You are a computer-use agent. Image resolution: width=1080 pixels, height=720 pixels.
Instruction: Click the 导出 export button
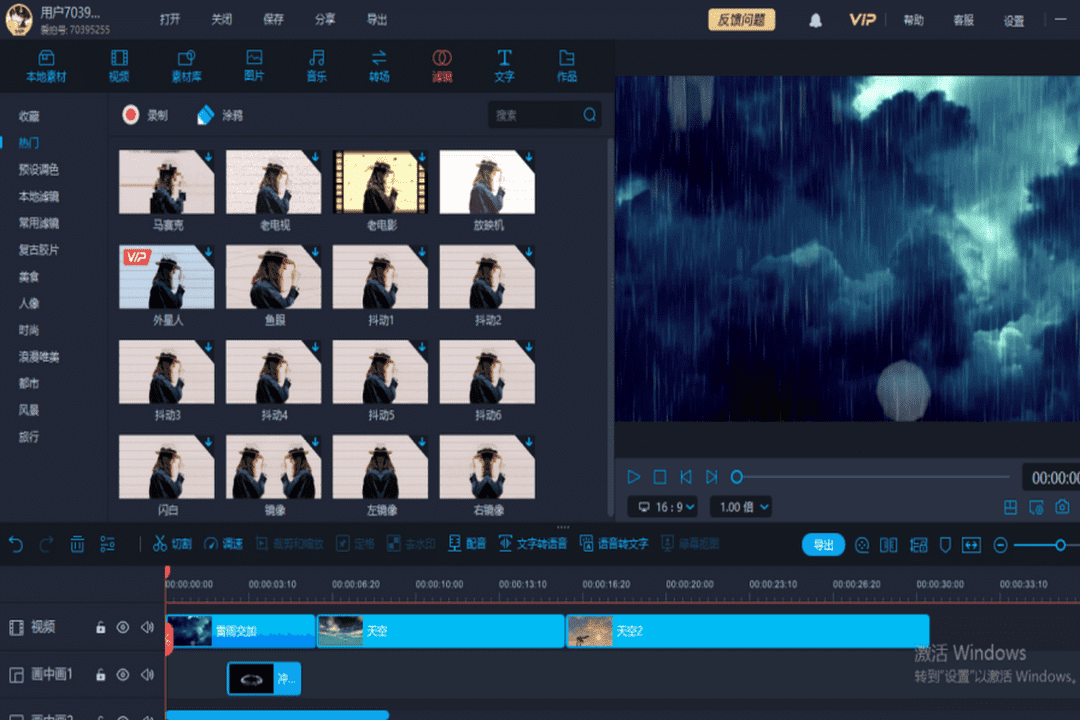click(x=823, y=544)
